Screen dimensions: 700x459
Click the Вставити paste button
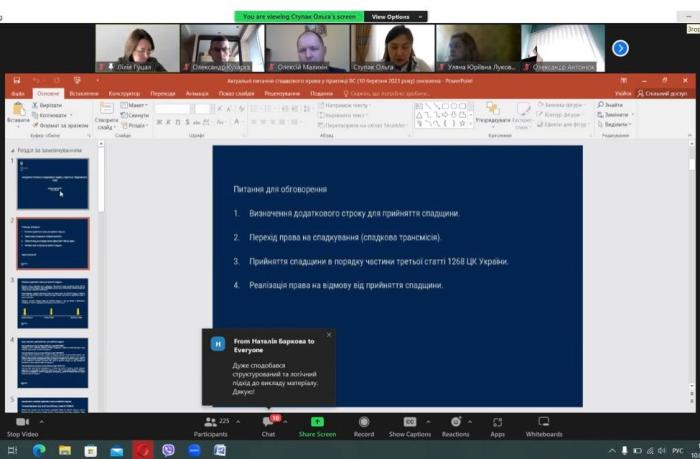click(18, 113)
